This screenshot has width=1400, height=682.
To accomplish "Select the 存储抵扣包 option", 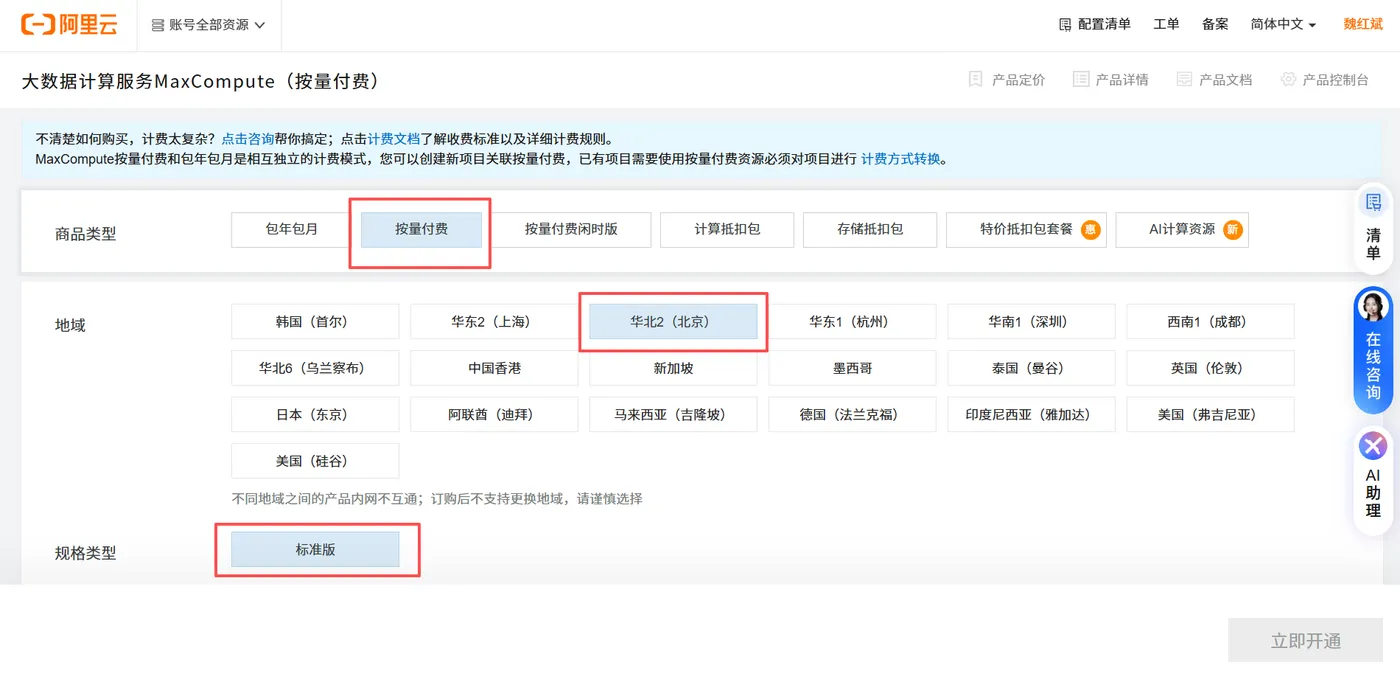I will pos(870,229).
